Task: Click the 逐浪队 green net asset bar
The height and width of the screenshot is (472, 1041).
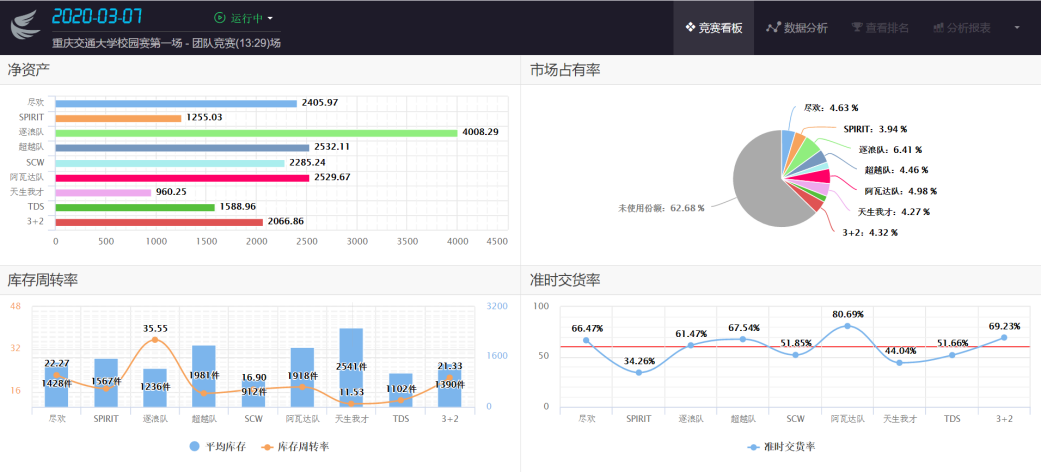Action: point(256,132)
